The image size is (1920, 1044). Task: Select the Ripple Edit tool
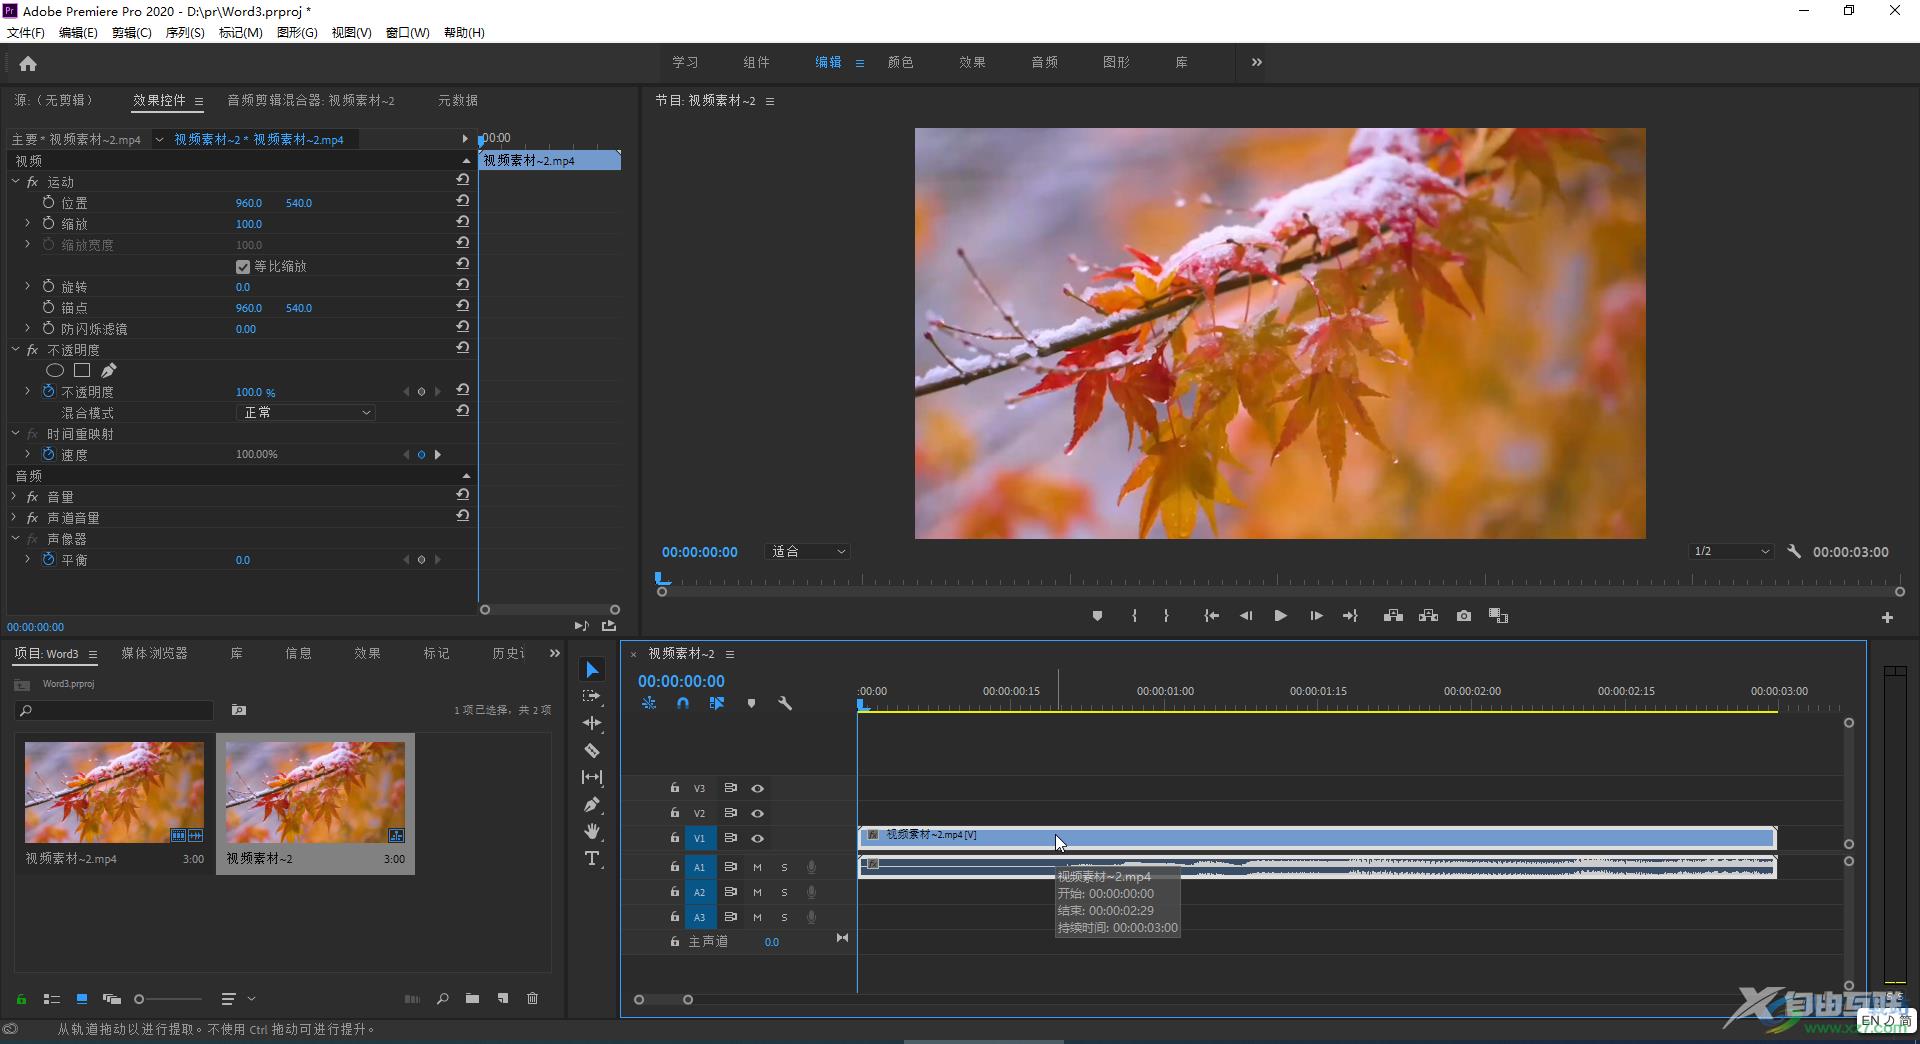(592, 723)
